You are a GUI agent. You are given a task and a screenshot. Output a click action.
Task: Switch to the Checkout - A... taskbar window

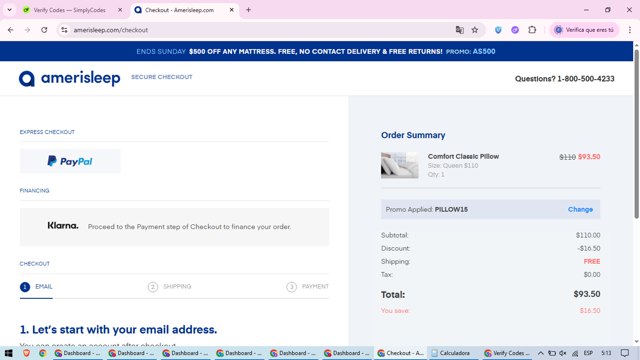(400, 353)
